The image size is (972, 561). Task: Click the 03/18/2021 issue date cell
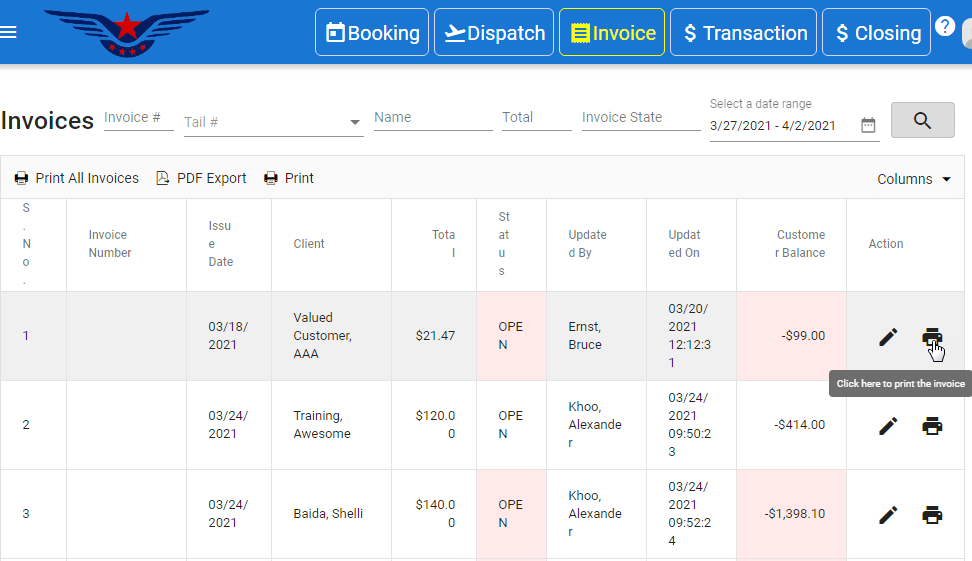tap(228, 335)
